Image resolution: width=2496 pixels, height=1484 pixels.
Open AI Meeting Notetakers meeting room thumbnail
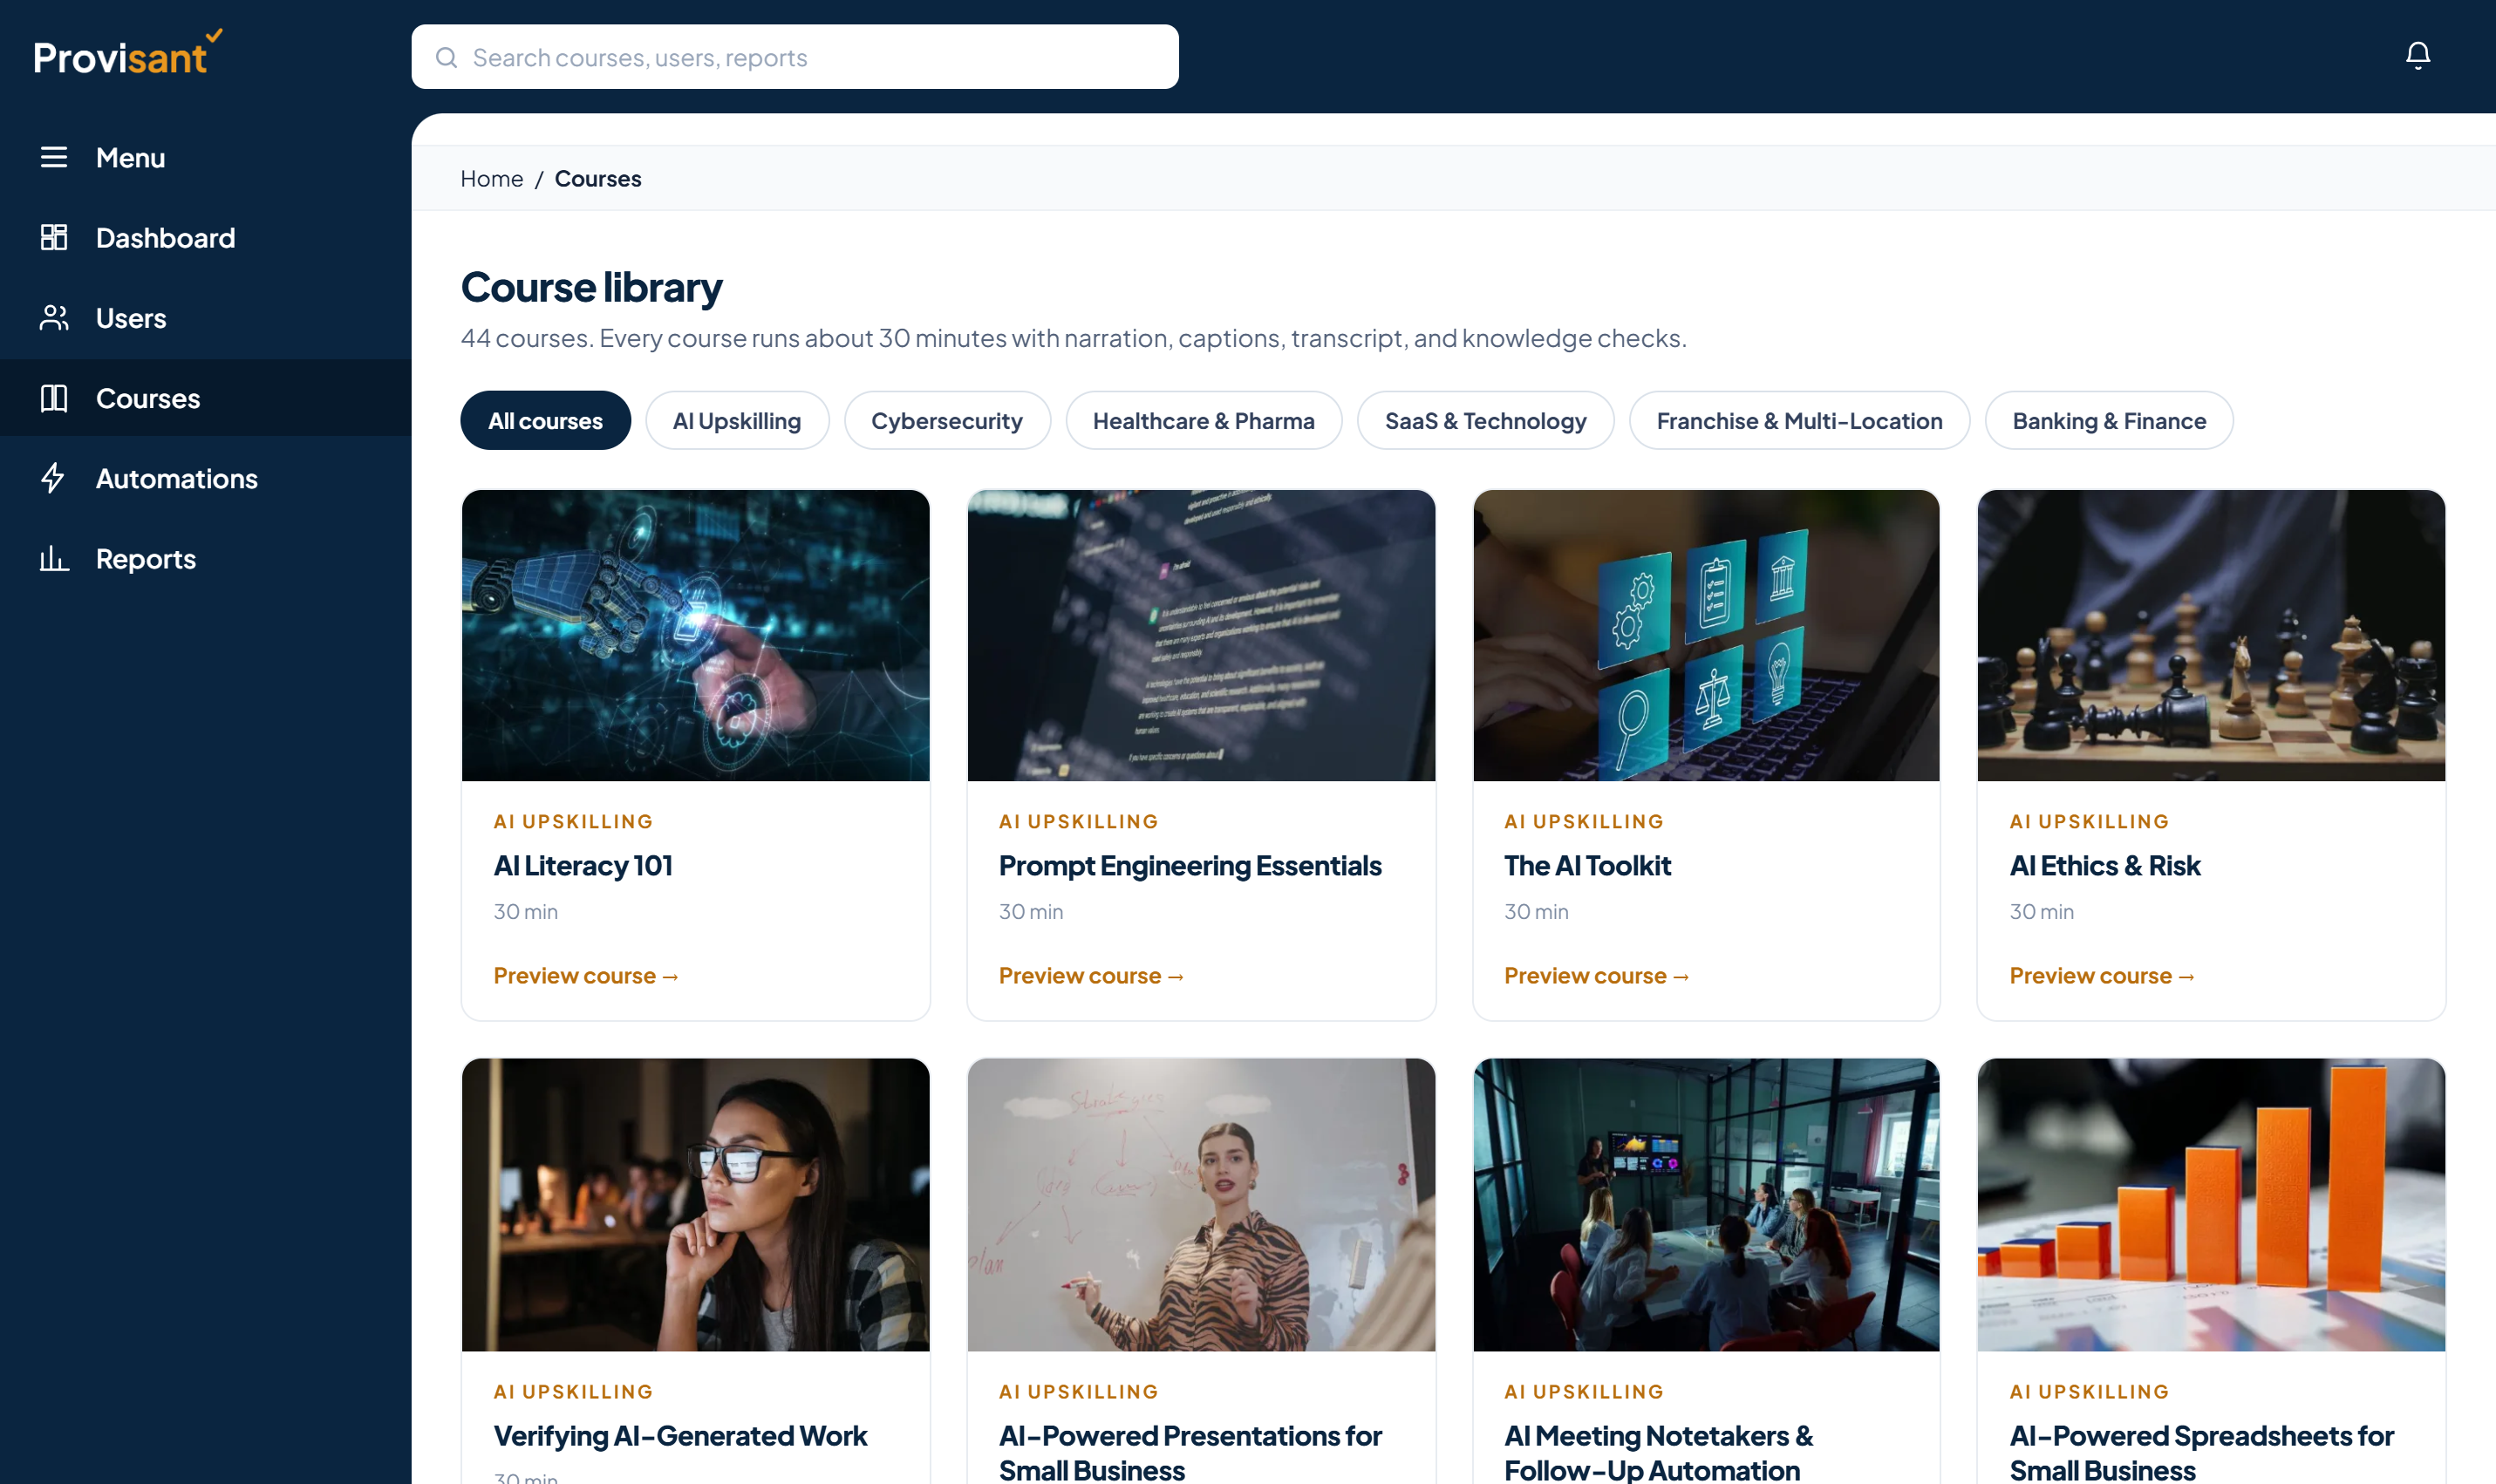(1706, 1205)
